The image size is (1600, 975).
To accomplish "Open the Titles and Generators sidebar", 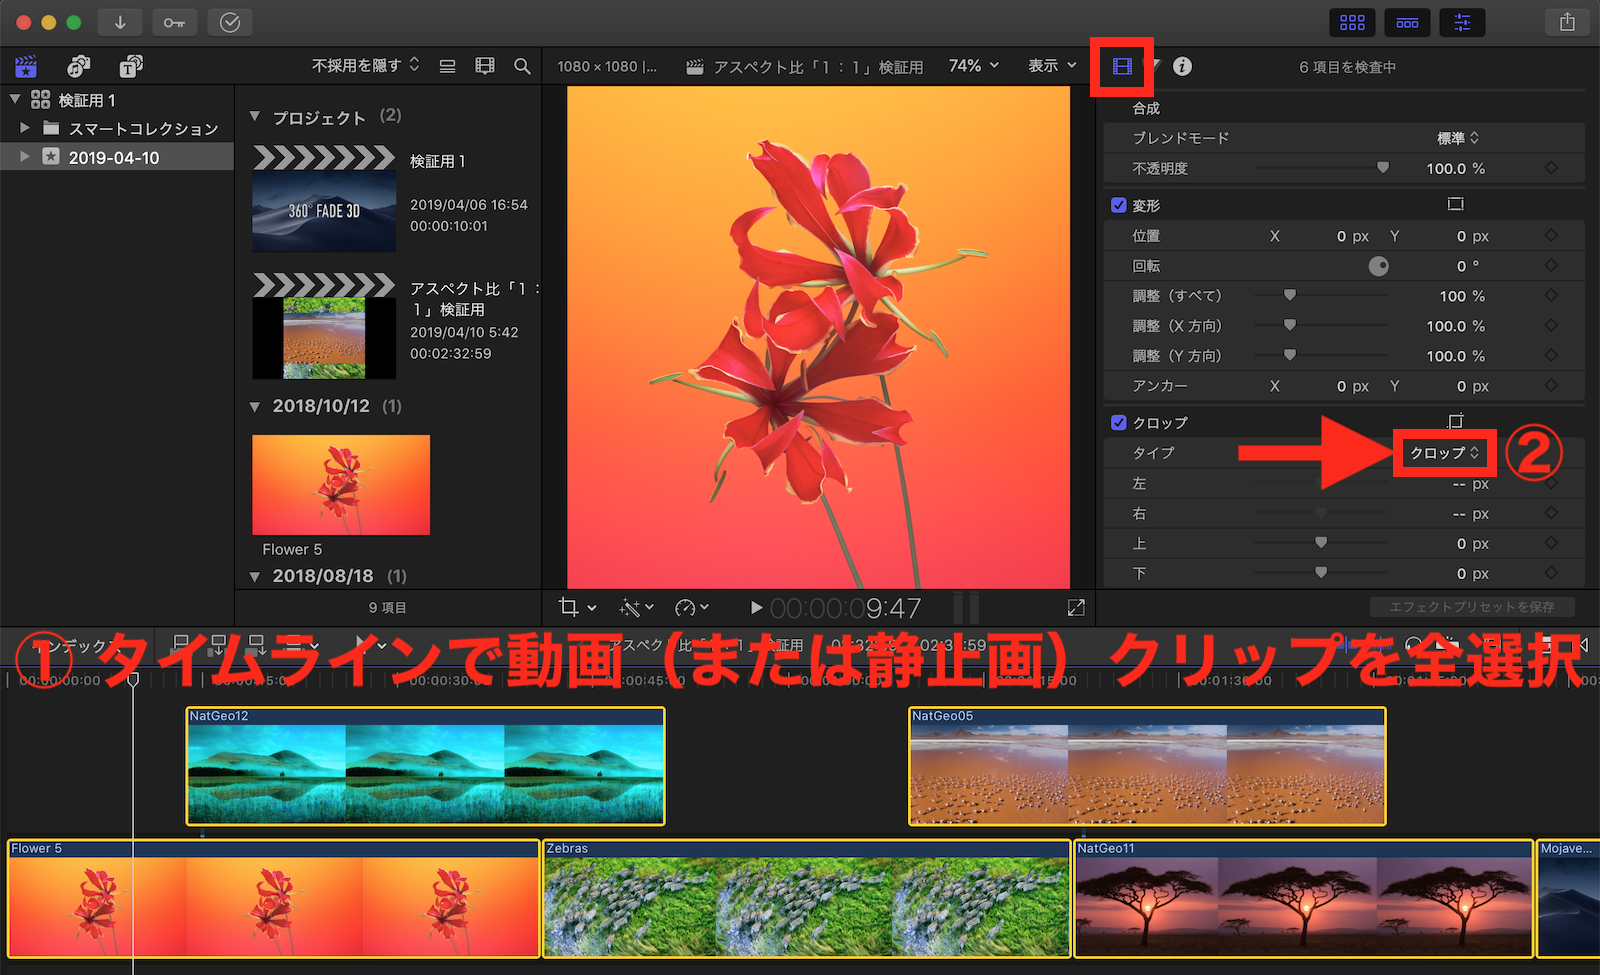I will point(131,67).
